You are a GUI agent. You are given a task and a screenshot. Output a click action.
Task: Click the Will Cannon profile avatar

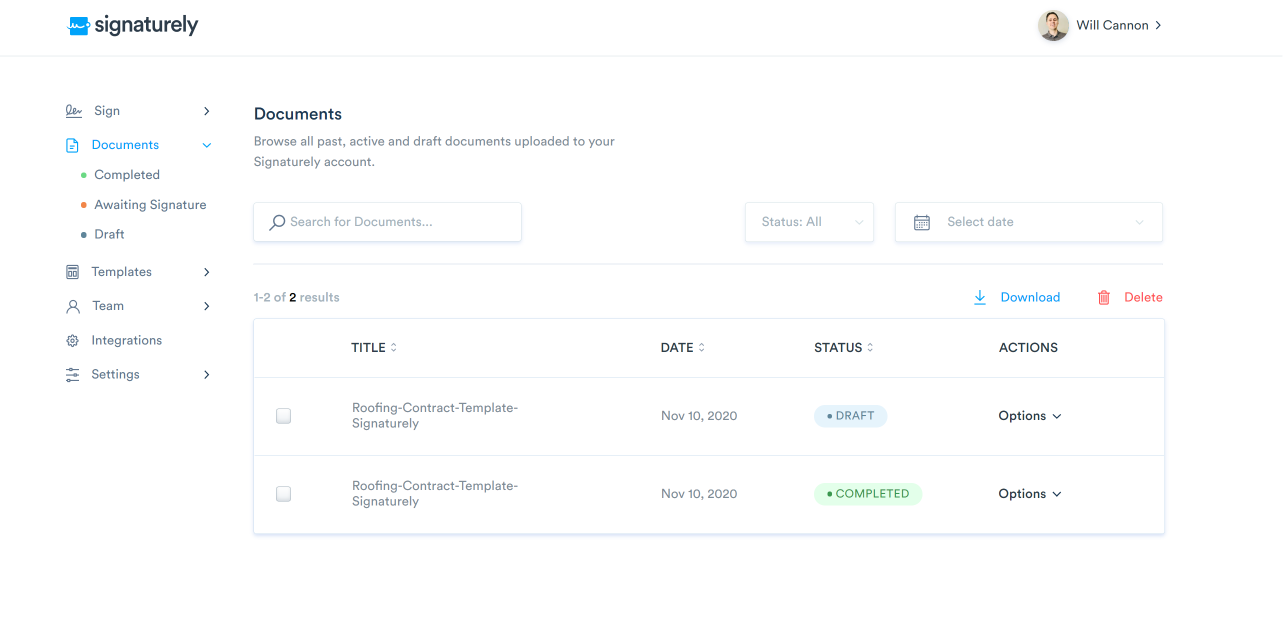tap(1053, 26)
